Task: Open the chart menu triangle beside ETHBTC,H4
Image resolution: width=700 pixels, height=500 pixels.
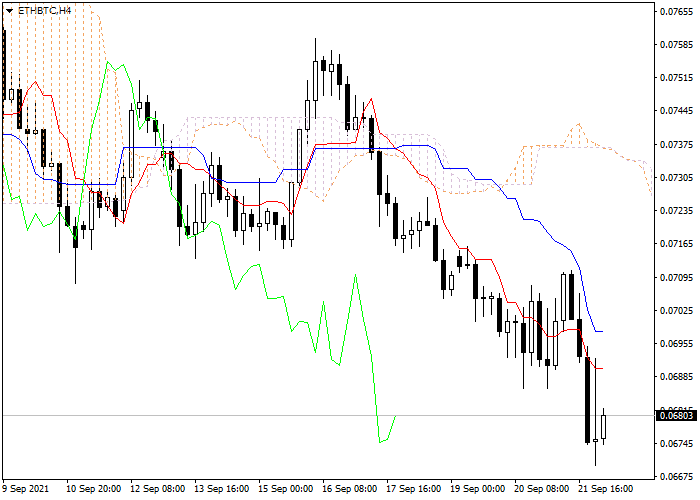Action: tap(9, 11)
